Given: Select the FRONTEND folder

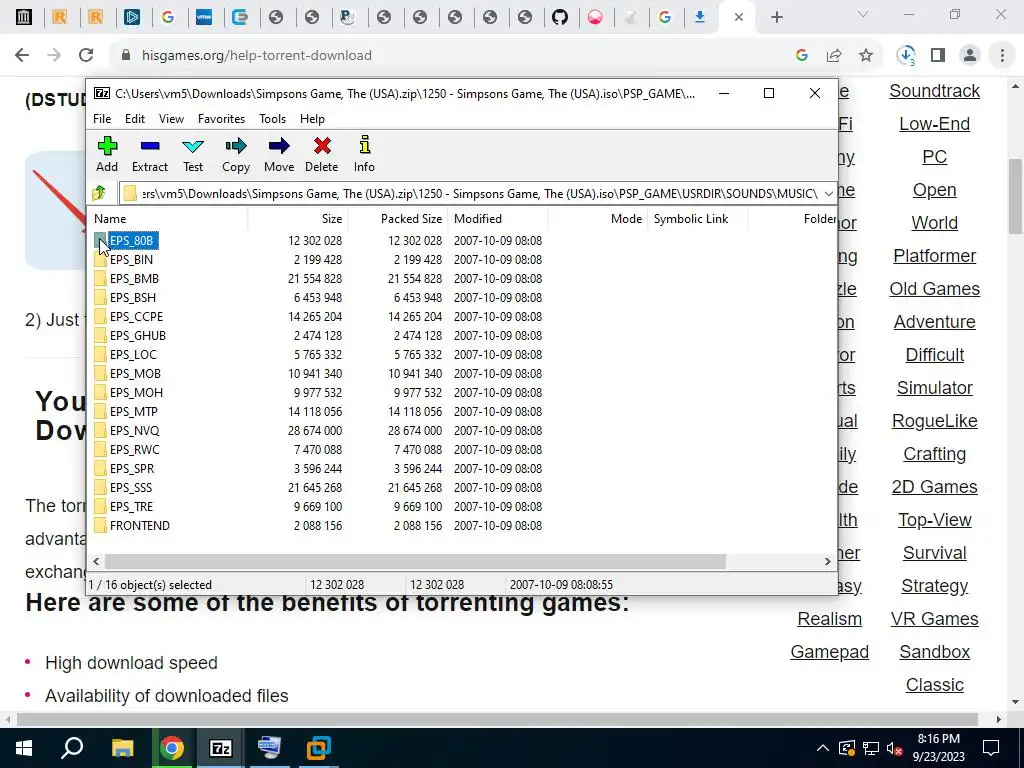Looking at the screenshot, I should pyautogui.click(x=139, y=525).
